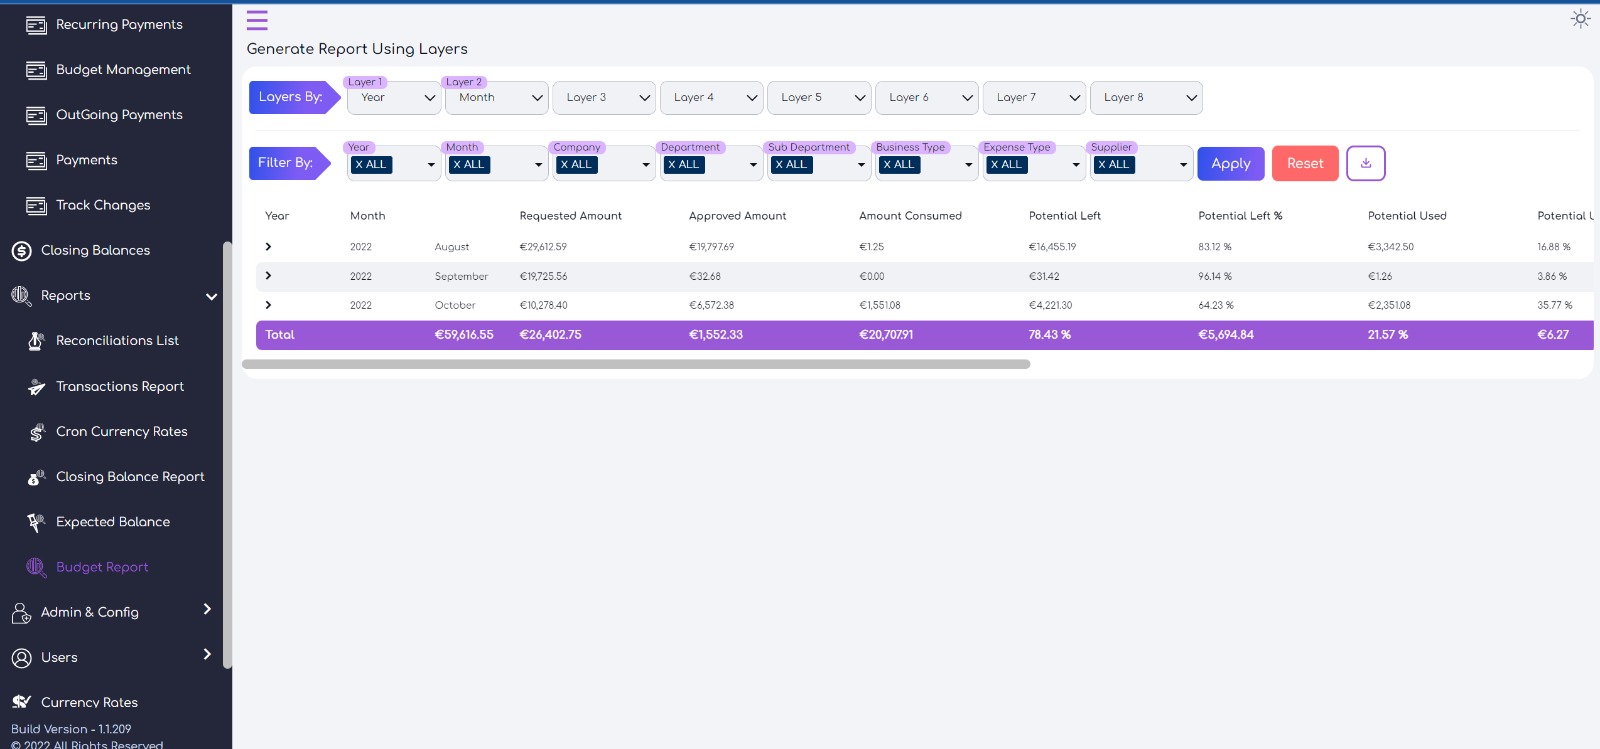Click the Closing Balances dollar icon
Screen dimensions: 1600x749
coord(21,251)
